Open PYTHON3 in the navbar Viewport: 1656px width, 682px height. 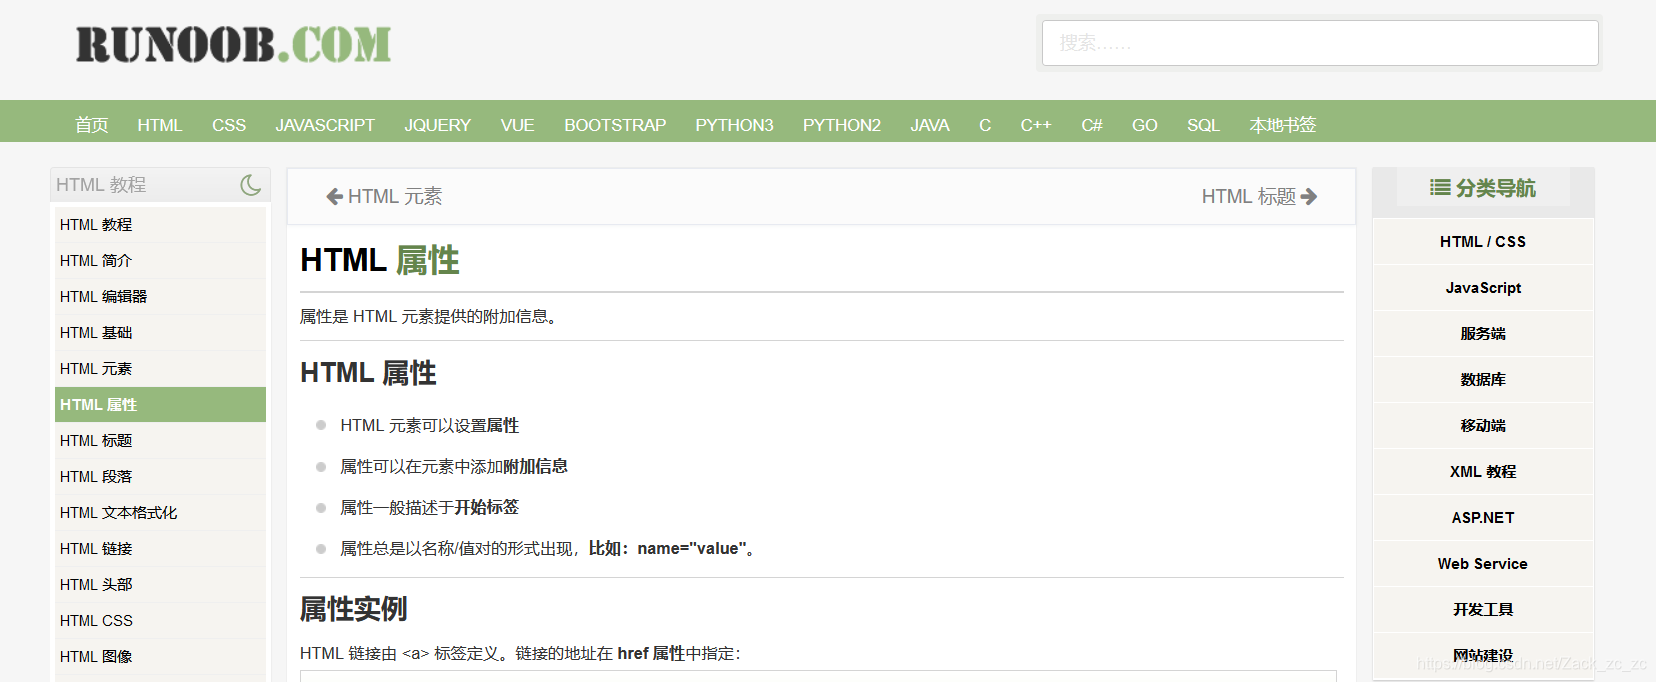(734, 125)
